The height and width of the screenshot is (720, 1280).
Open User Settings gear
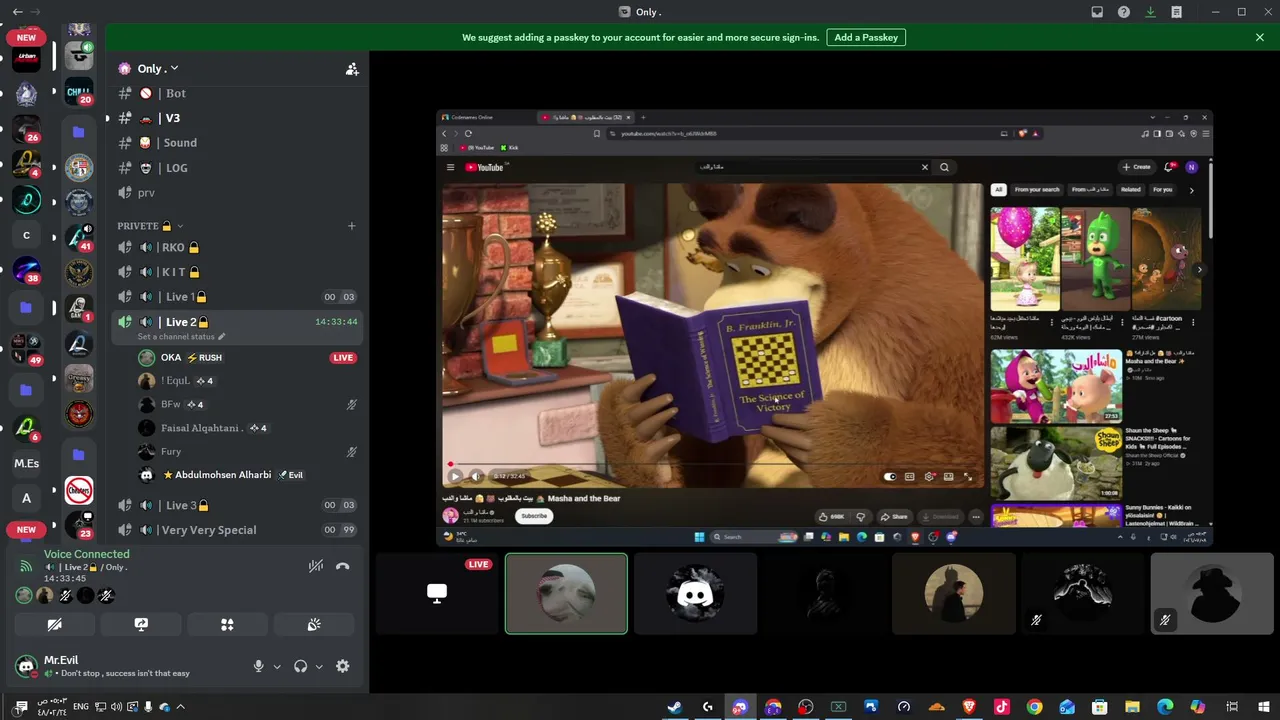tap(343, 666)
